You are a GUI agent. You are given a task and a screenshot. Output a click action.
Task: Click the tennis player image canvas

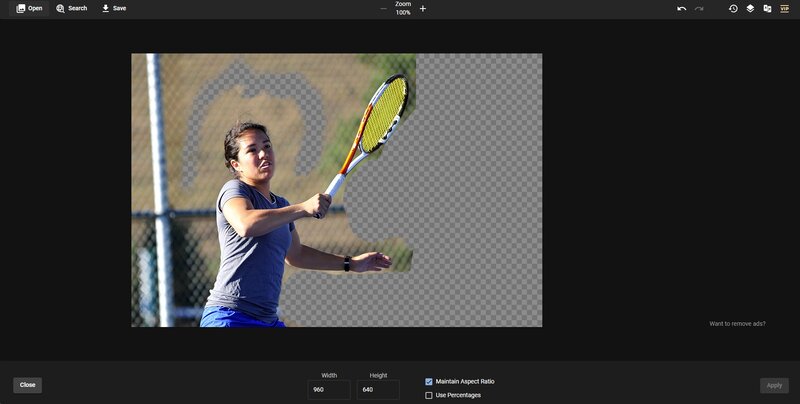tap(337, 190)
